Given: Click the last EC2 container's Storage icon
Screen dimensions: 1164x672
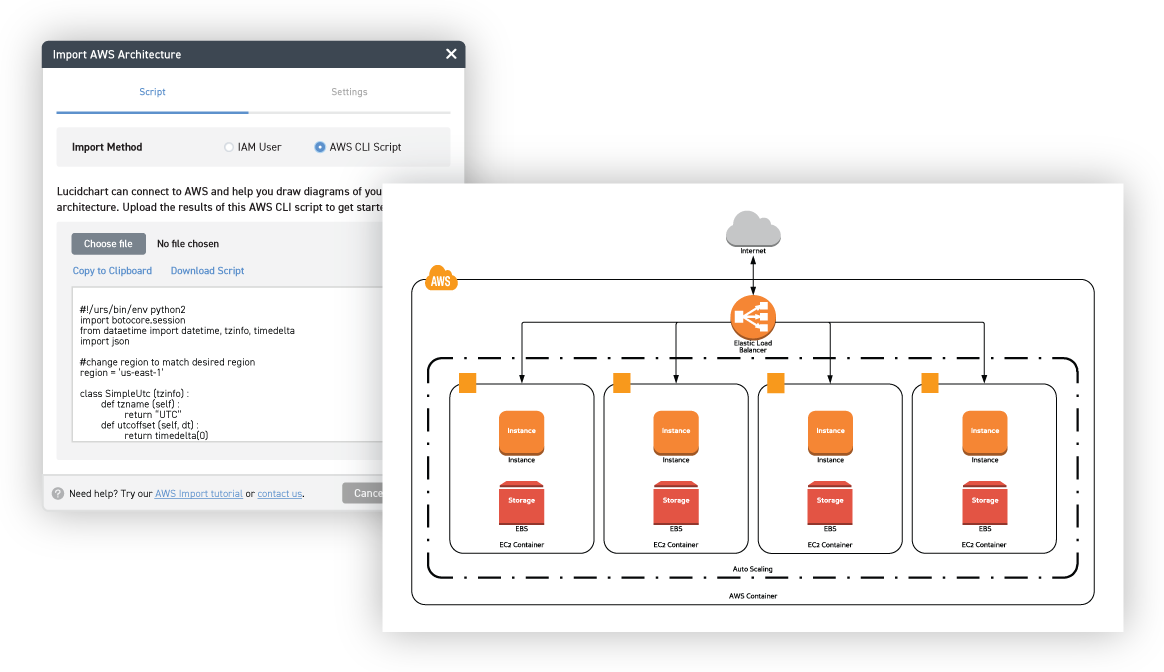Looking at the screenshot, I should coord(984,502).
